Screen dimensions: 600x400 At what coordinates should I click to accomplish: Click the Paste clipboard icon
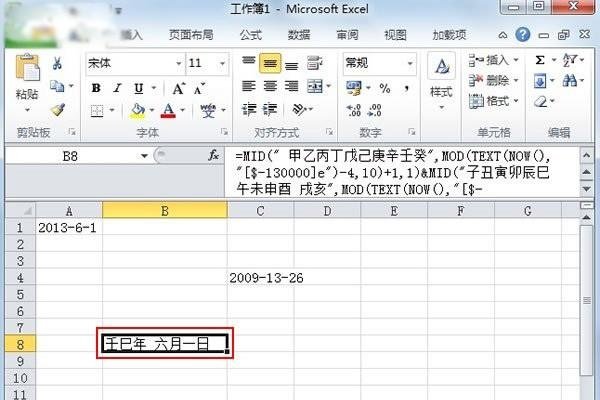[x=27, y=68]
